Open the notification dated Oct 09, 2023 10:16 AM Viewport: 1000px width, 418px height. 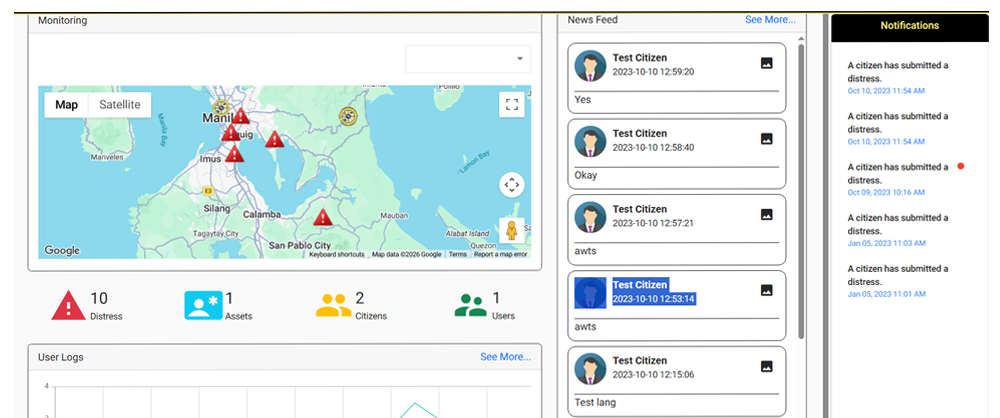(898, 179)
